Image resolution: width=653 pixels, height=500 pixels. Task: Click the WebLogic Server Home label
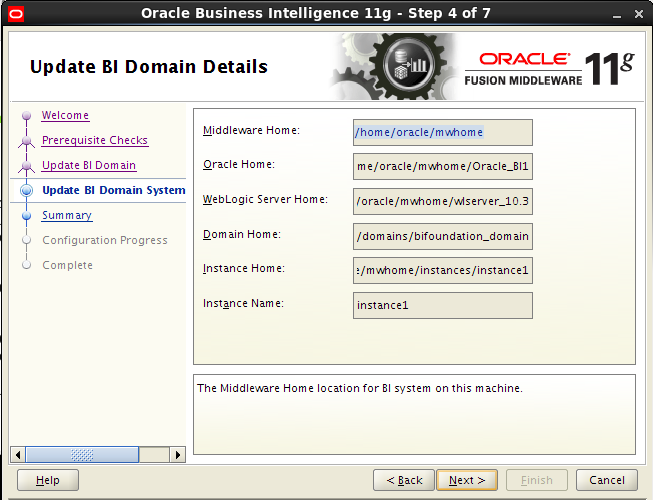[x=265, y=199]
